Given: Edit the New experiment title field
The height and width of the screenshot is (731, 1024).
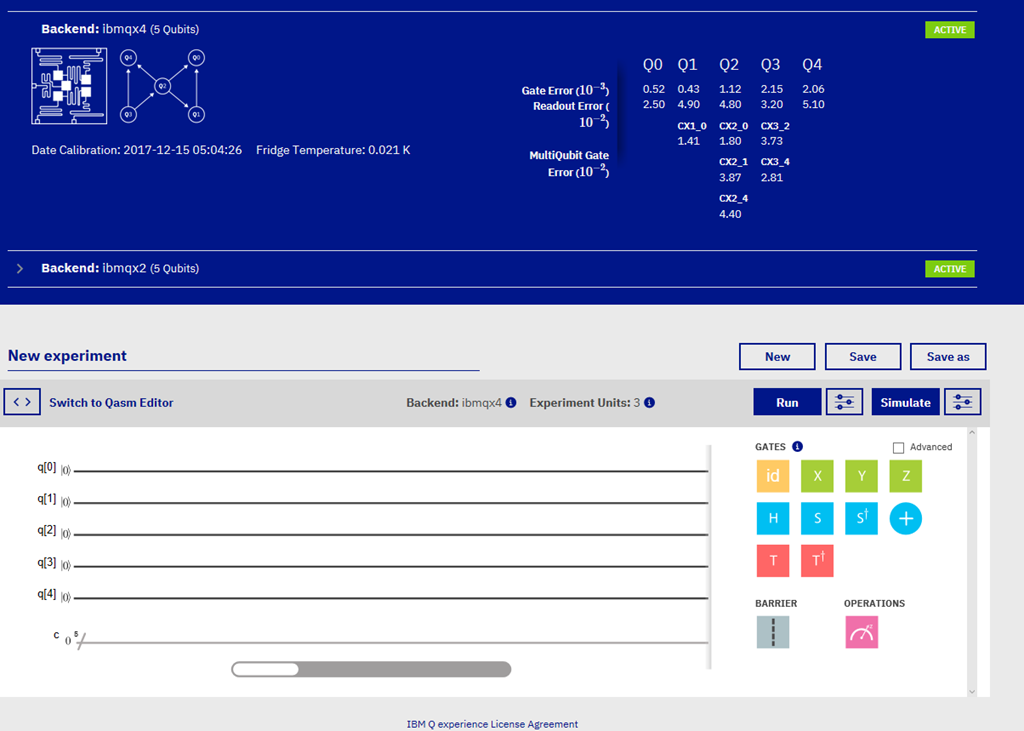Looking at the screenshot, I should coord(243,355).
